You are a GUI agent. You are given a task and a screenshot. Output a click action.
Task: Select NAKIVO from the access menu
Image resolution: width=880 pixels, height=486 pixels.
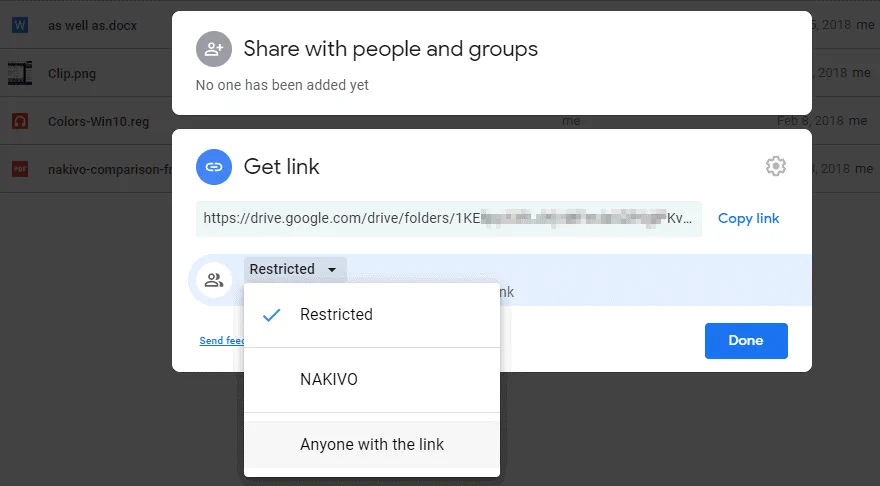[328, 380]
